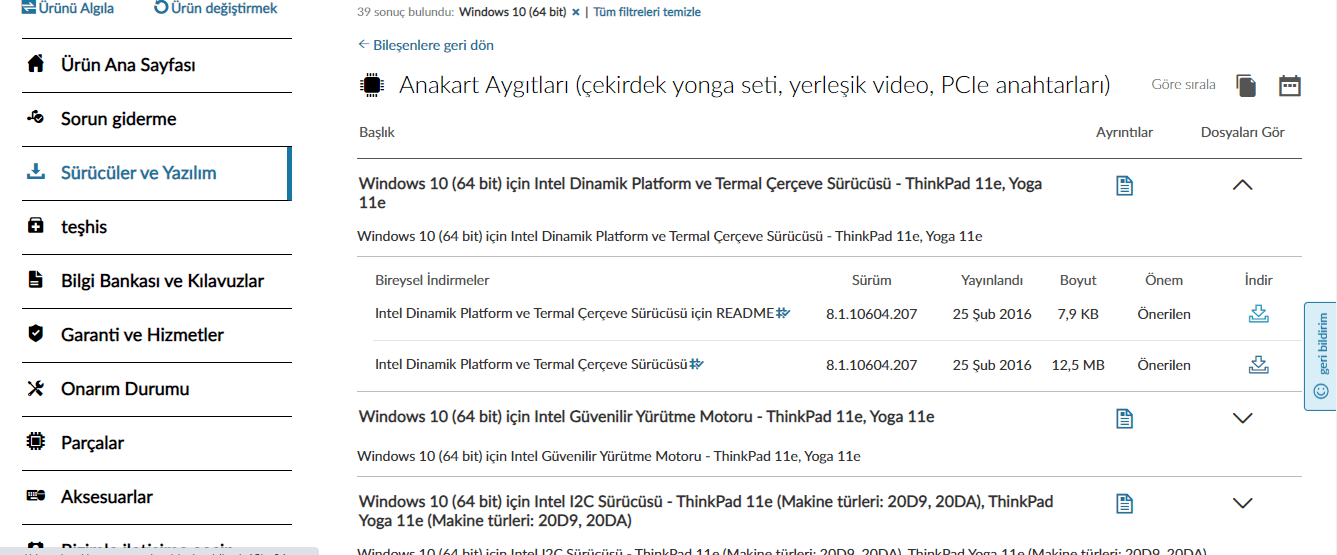Click Ürün değiştirmek link
This screenshot has width=1337, height=555.
[x=216, y=8]
